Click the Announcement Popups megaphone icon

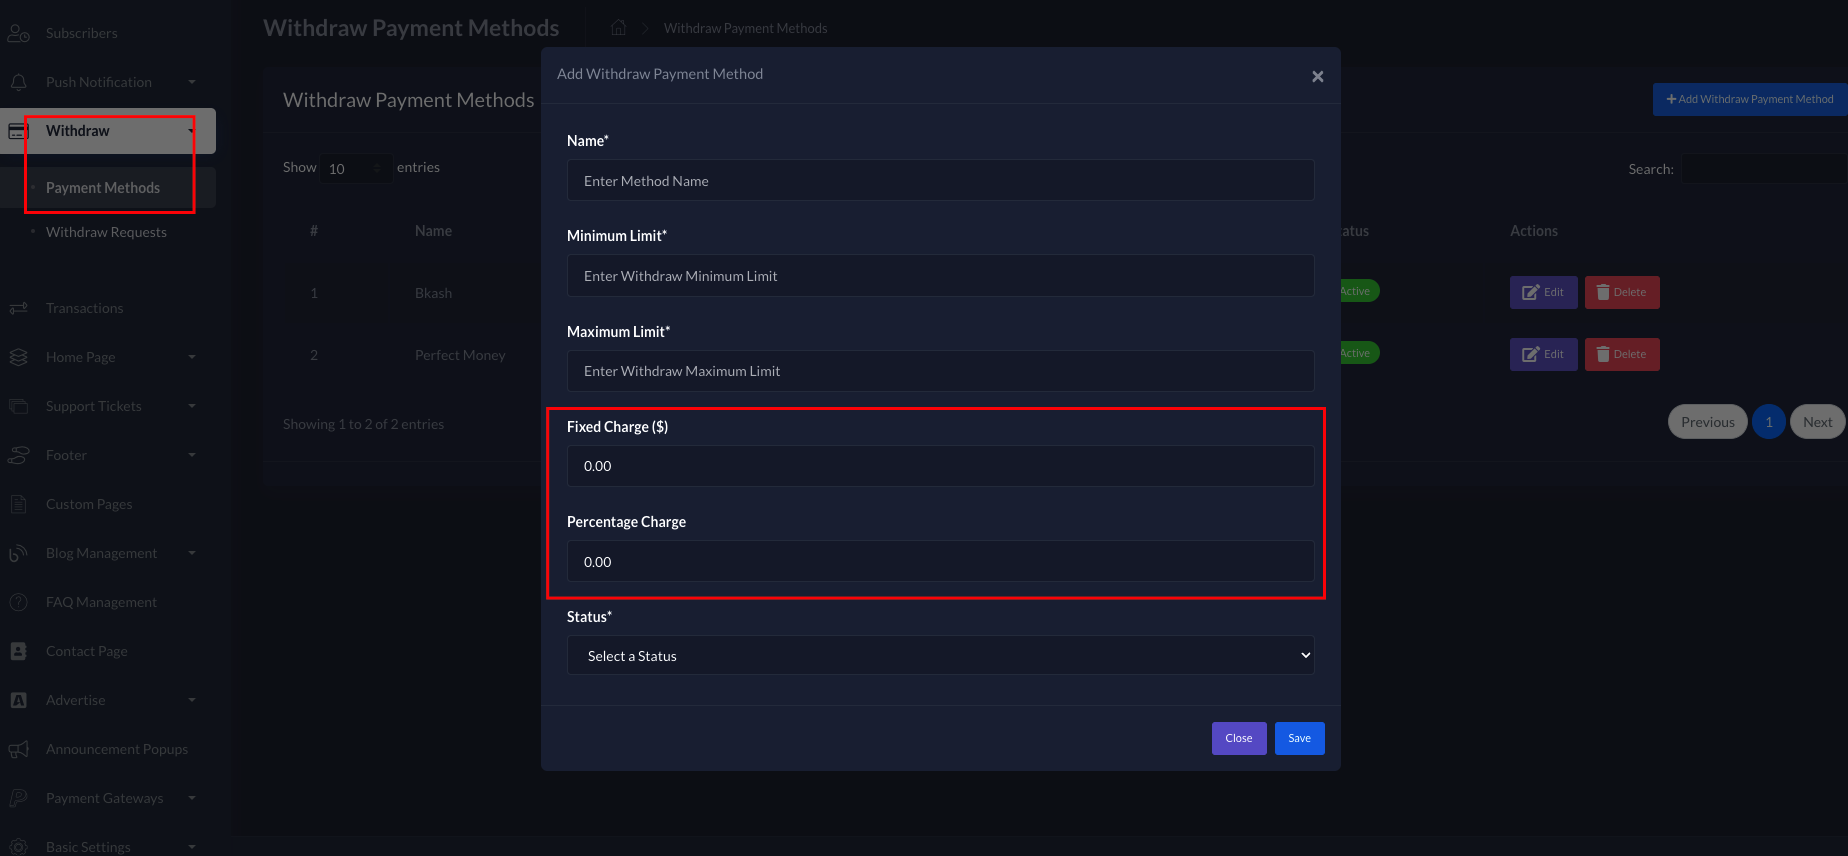19,749
